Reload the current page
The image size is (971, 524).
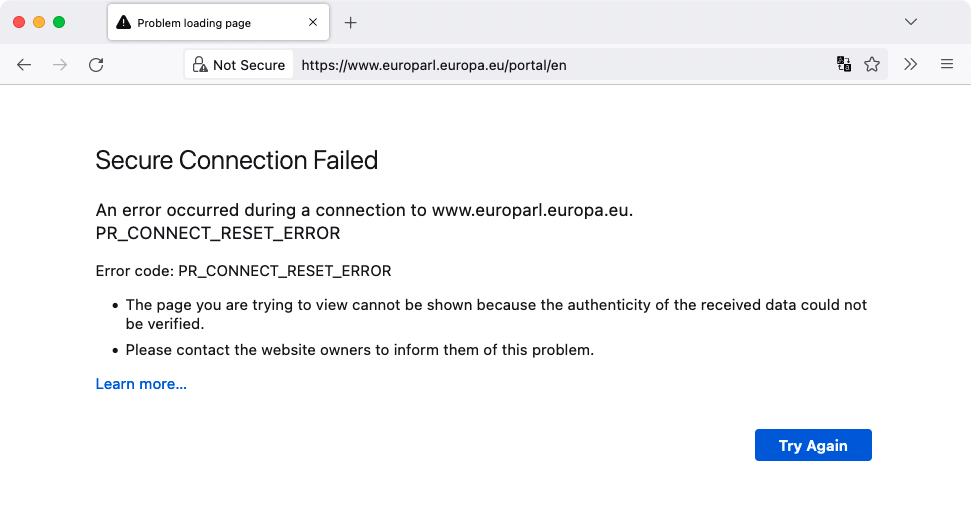tap(96, 64)
